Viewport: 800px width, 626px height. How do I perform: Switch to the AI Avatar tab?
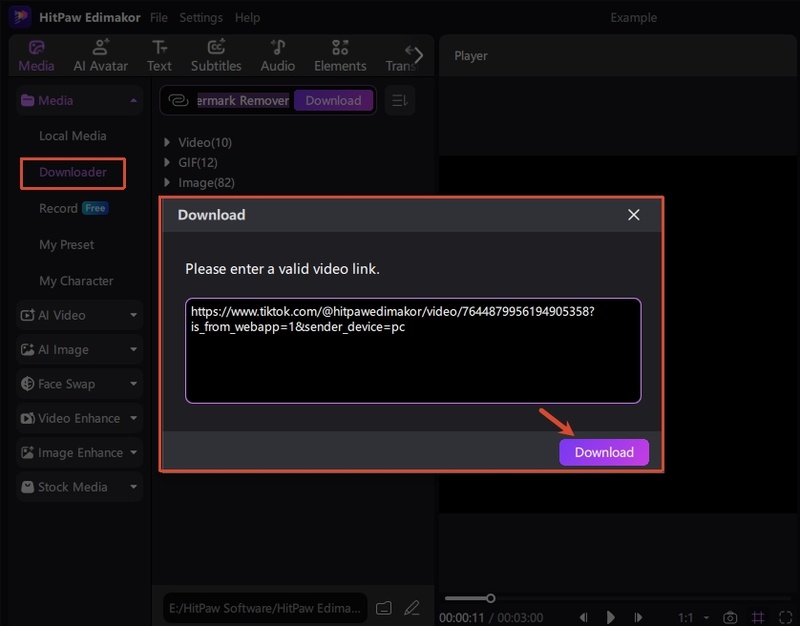click(x=101, y=56)
